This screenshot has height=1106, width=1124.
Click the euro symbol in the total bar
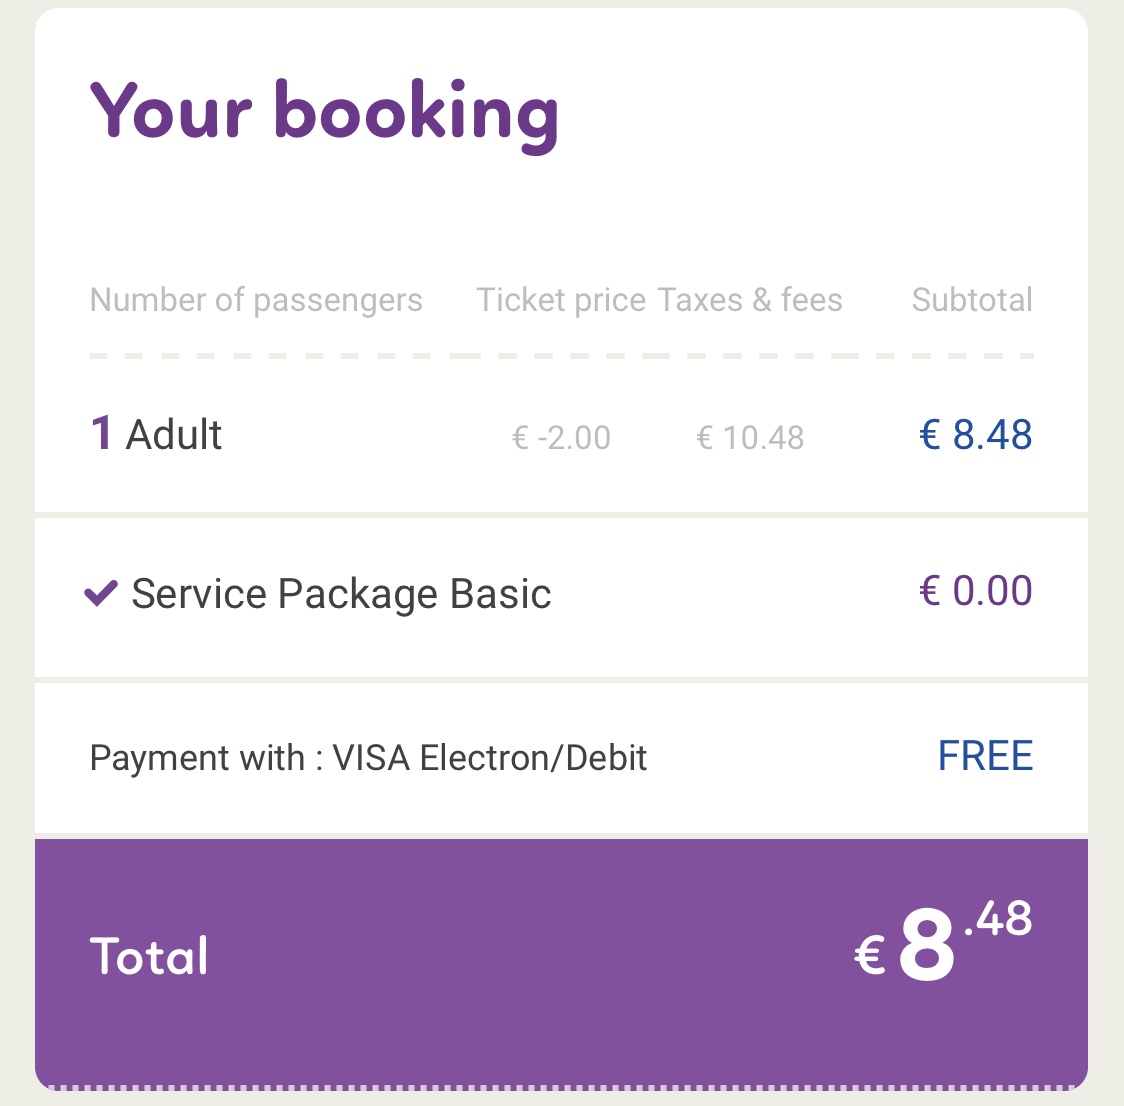870,955
